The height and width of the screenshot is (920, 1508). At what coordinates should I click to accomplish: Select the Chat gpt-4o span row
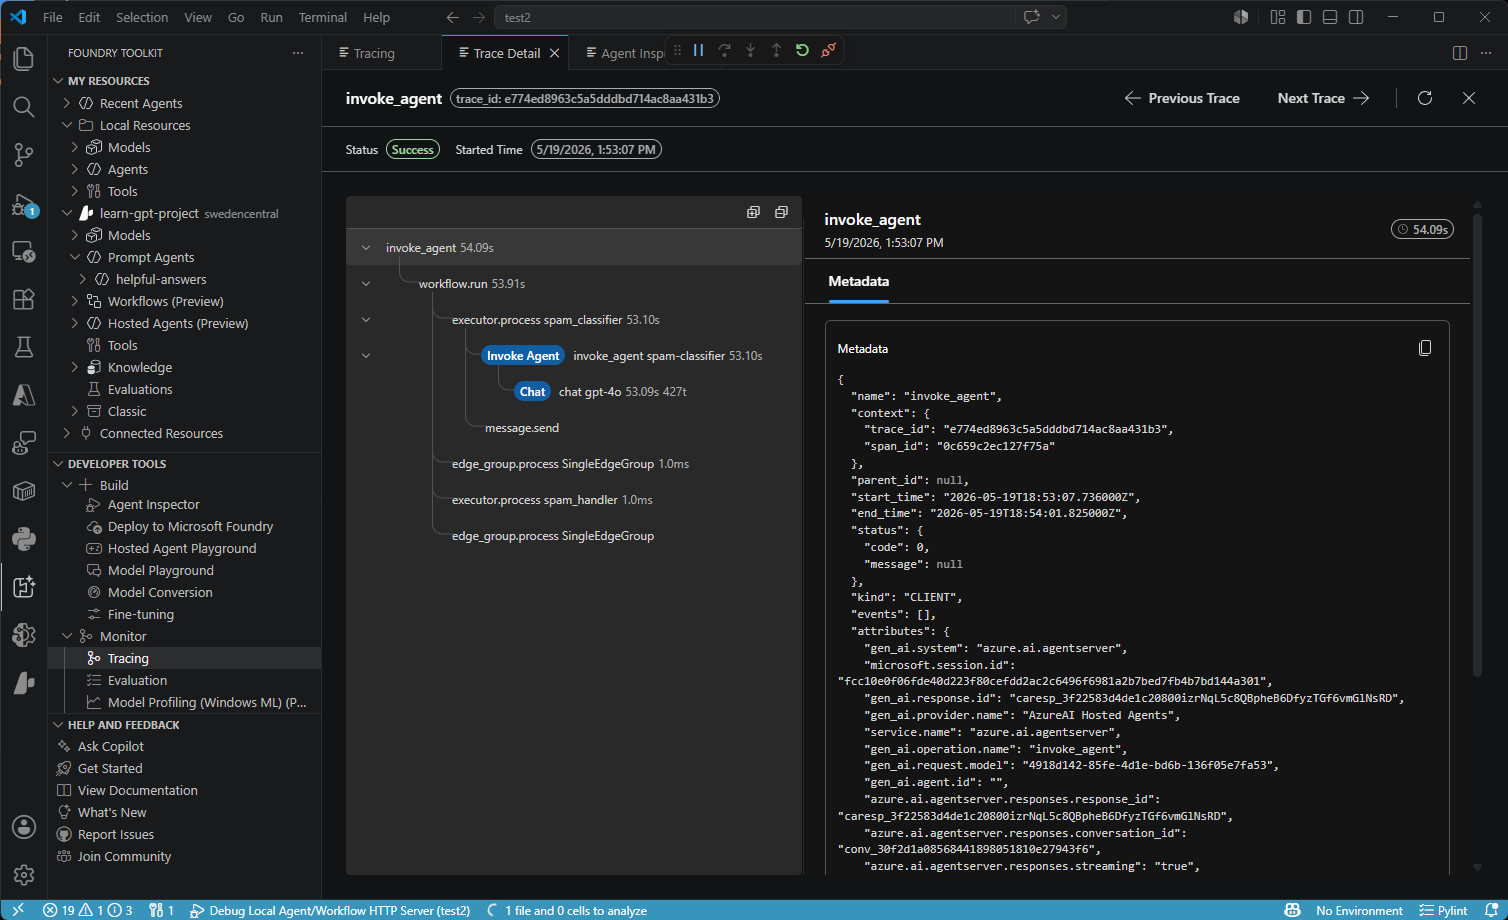click(x=574, y=392)
